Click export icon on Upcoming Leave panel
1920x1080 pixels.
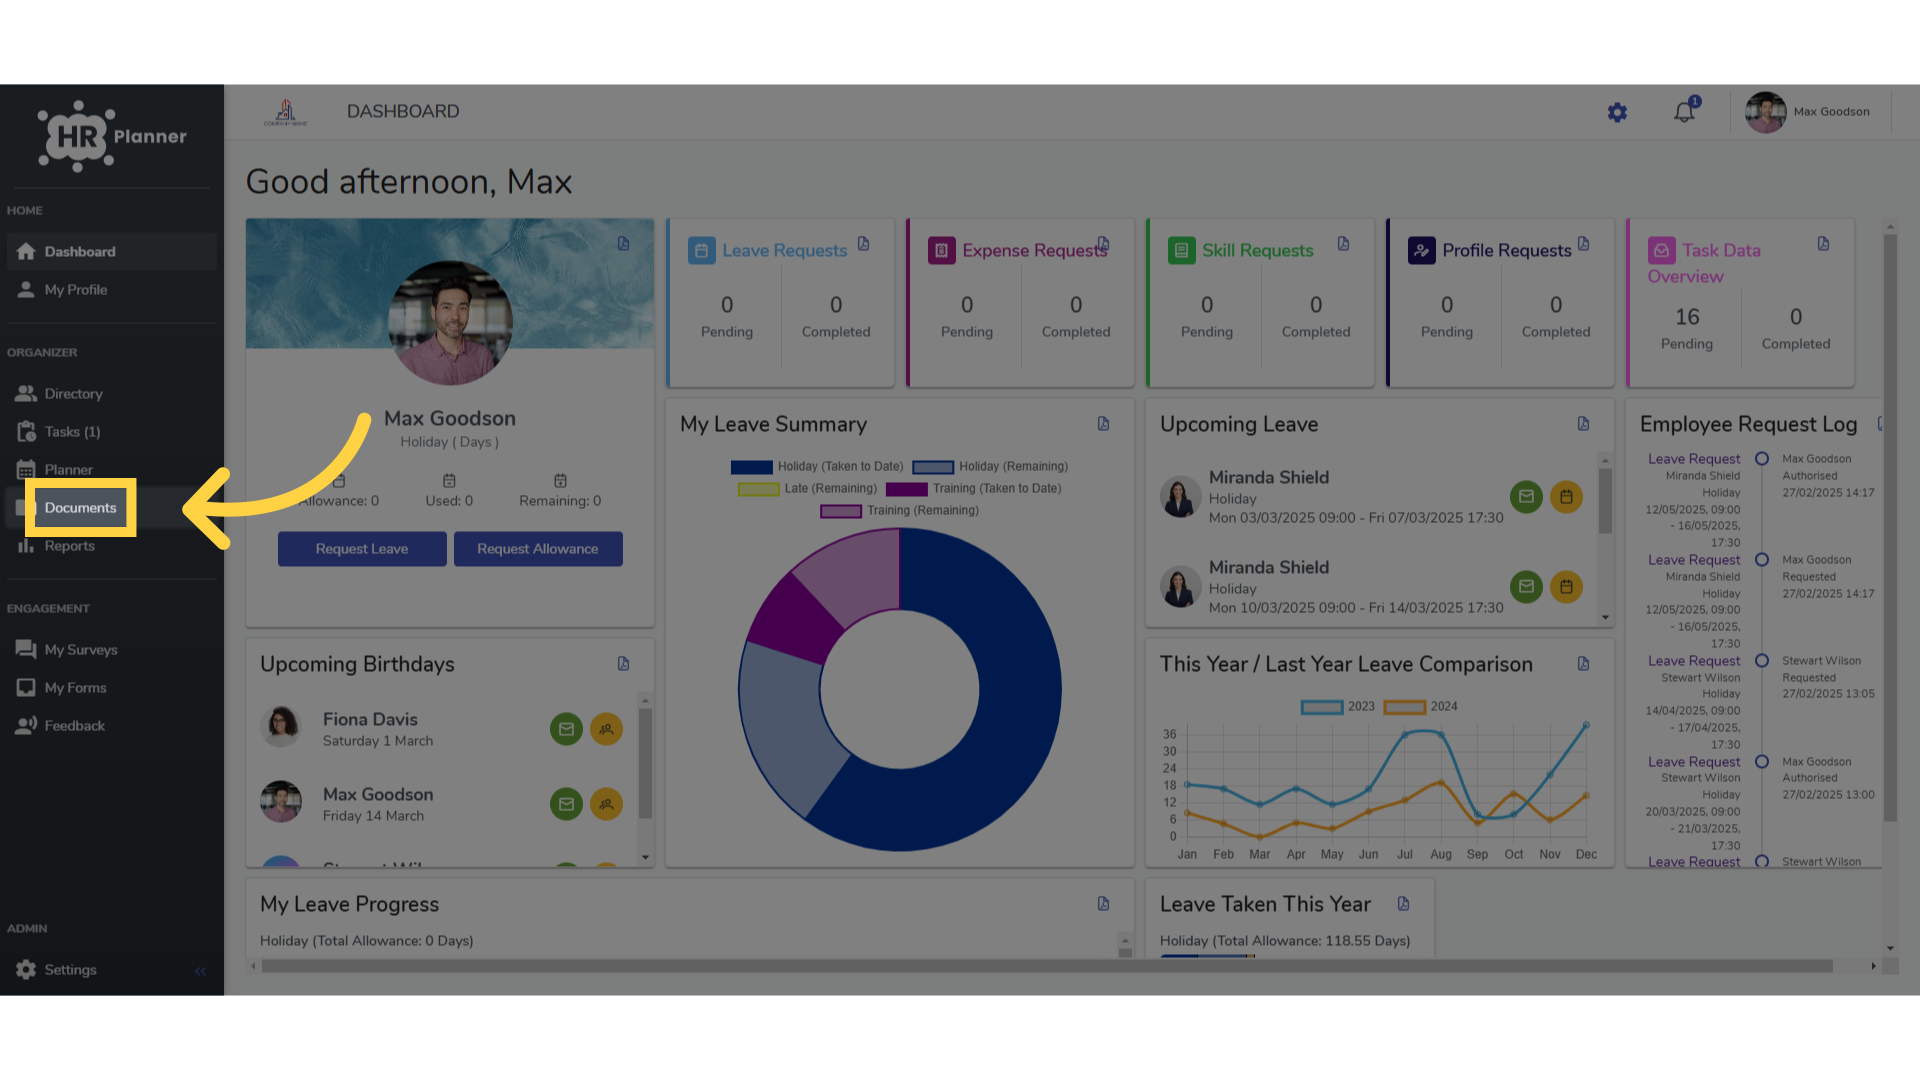(1583, 424)
